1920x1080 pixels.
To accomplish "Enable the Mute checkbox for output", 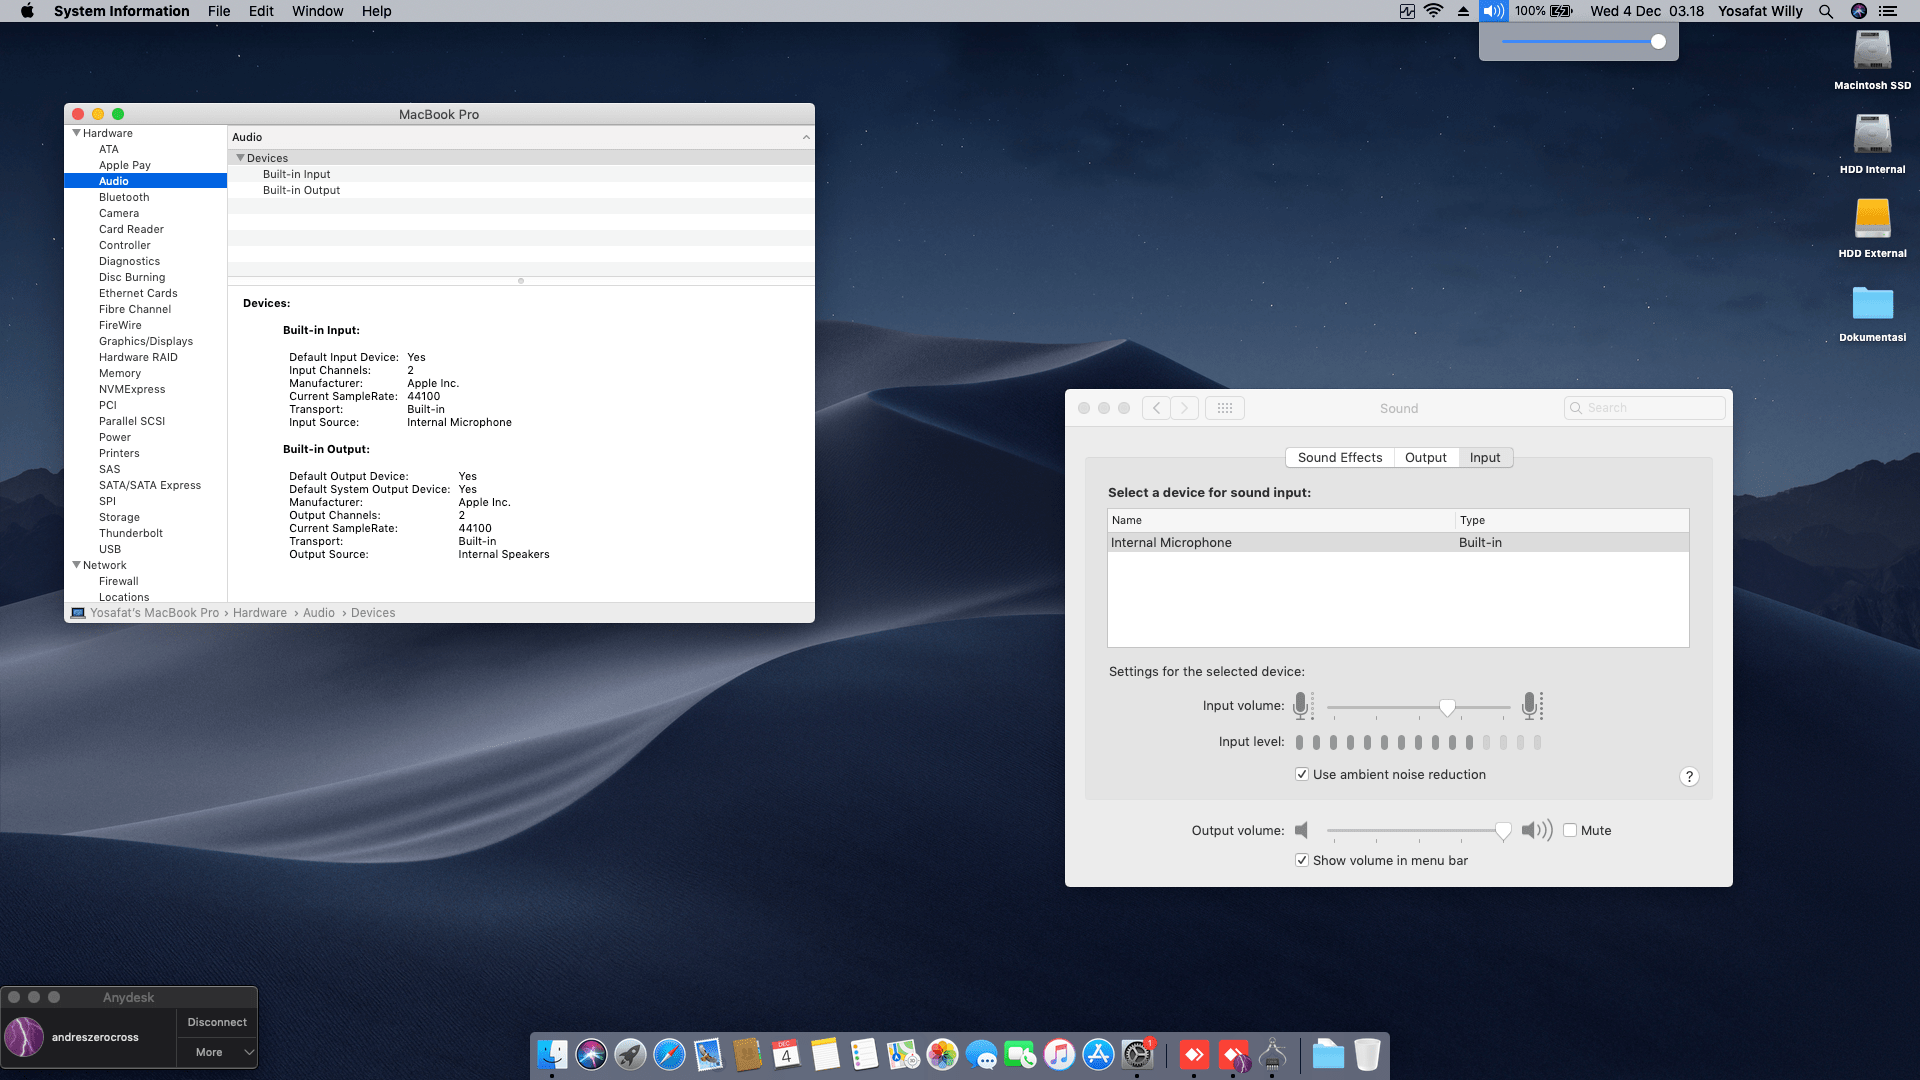I will pyautogui.click(x=1571, y=830).
